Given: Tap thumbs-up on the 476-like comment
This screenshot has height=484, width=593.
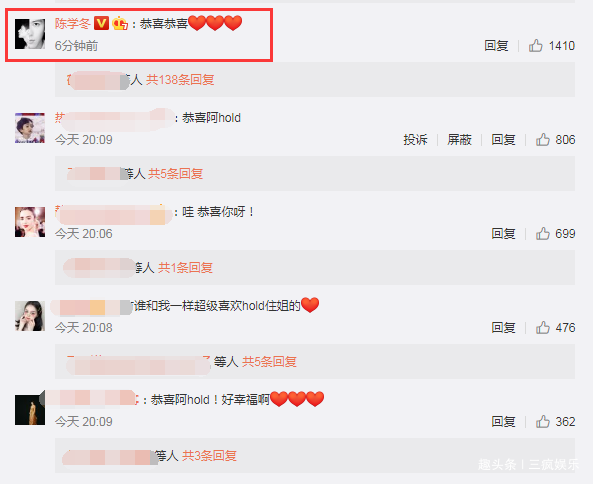Looking at the screenshot, I should coord(543,327).
